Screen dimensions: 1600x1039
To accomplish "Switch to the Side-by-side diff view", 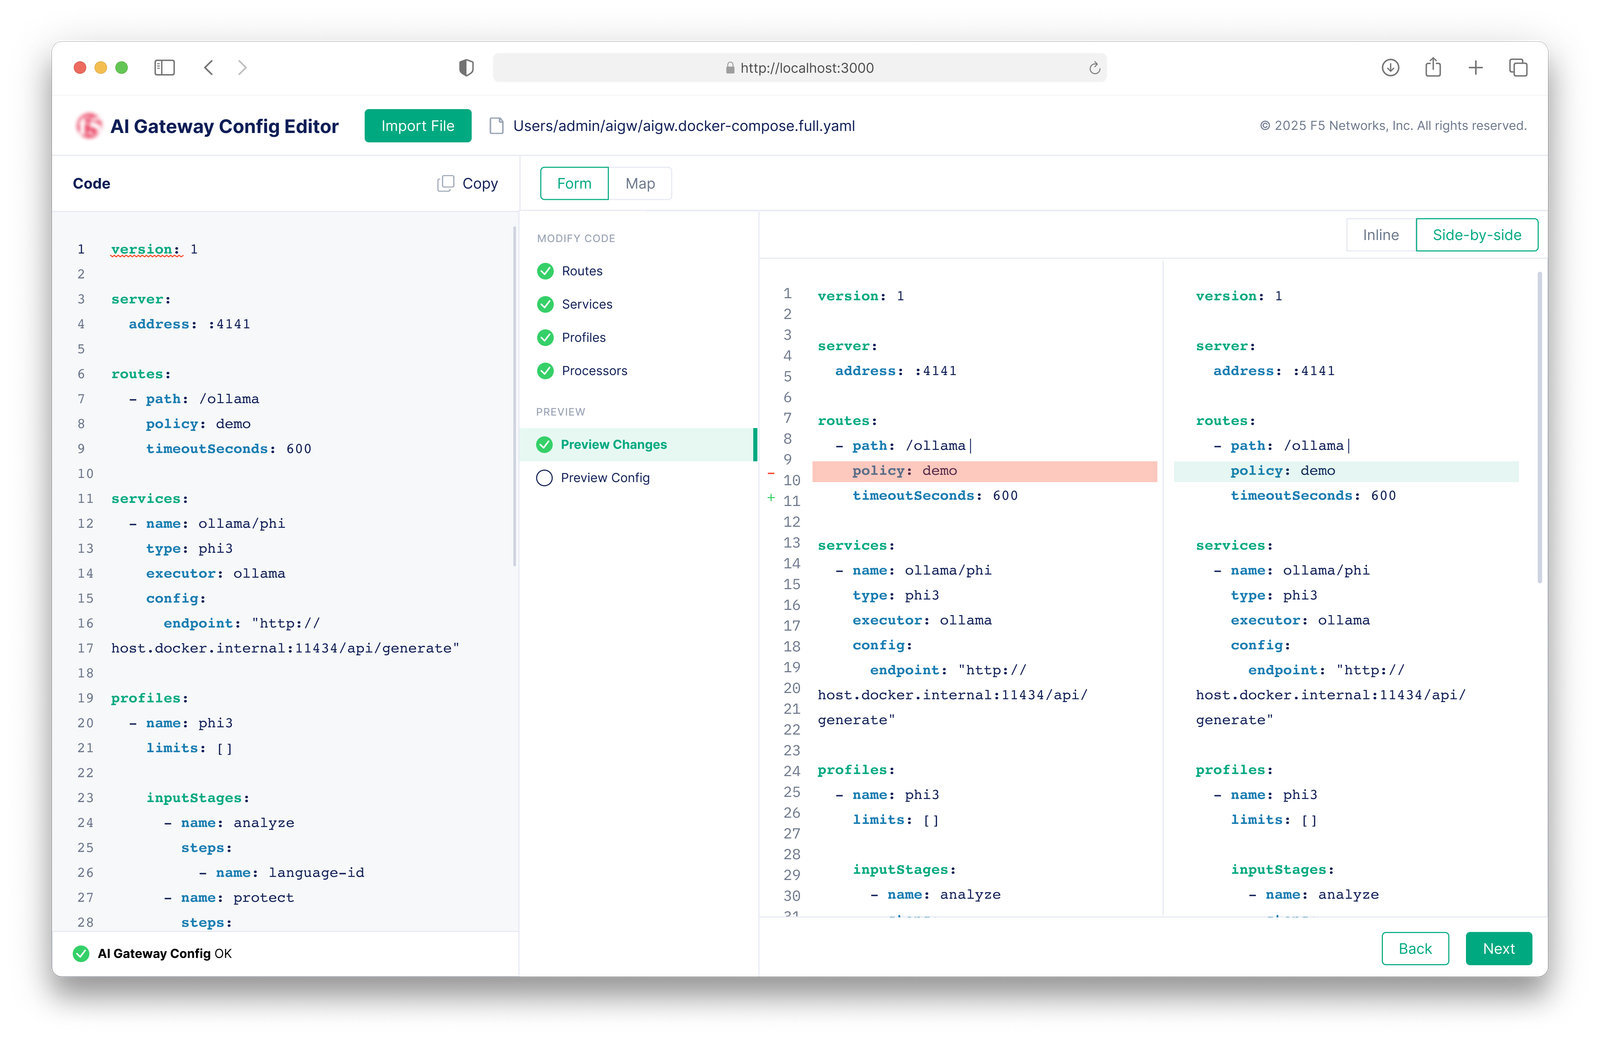I will tap(1477, 235).
